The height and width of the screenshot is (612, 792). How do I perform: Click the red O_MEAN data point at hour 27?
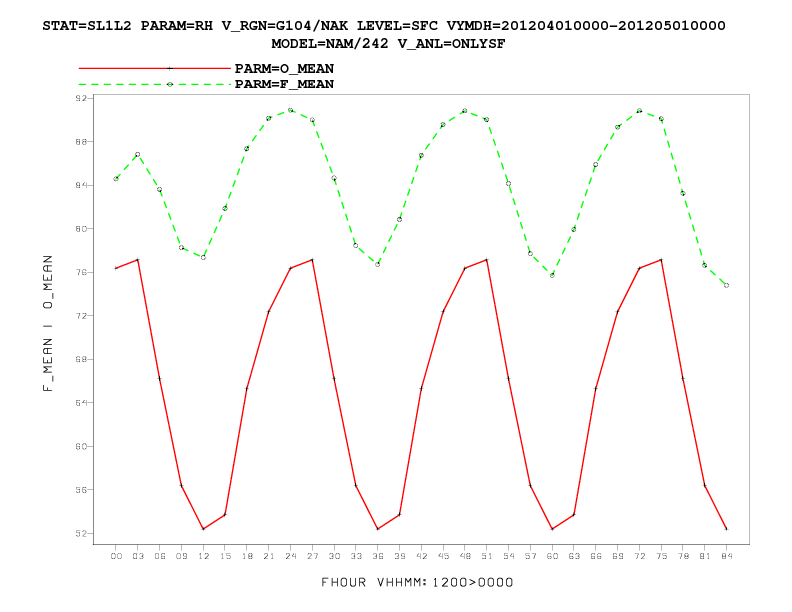point(312,260)
